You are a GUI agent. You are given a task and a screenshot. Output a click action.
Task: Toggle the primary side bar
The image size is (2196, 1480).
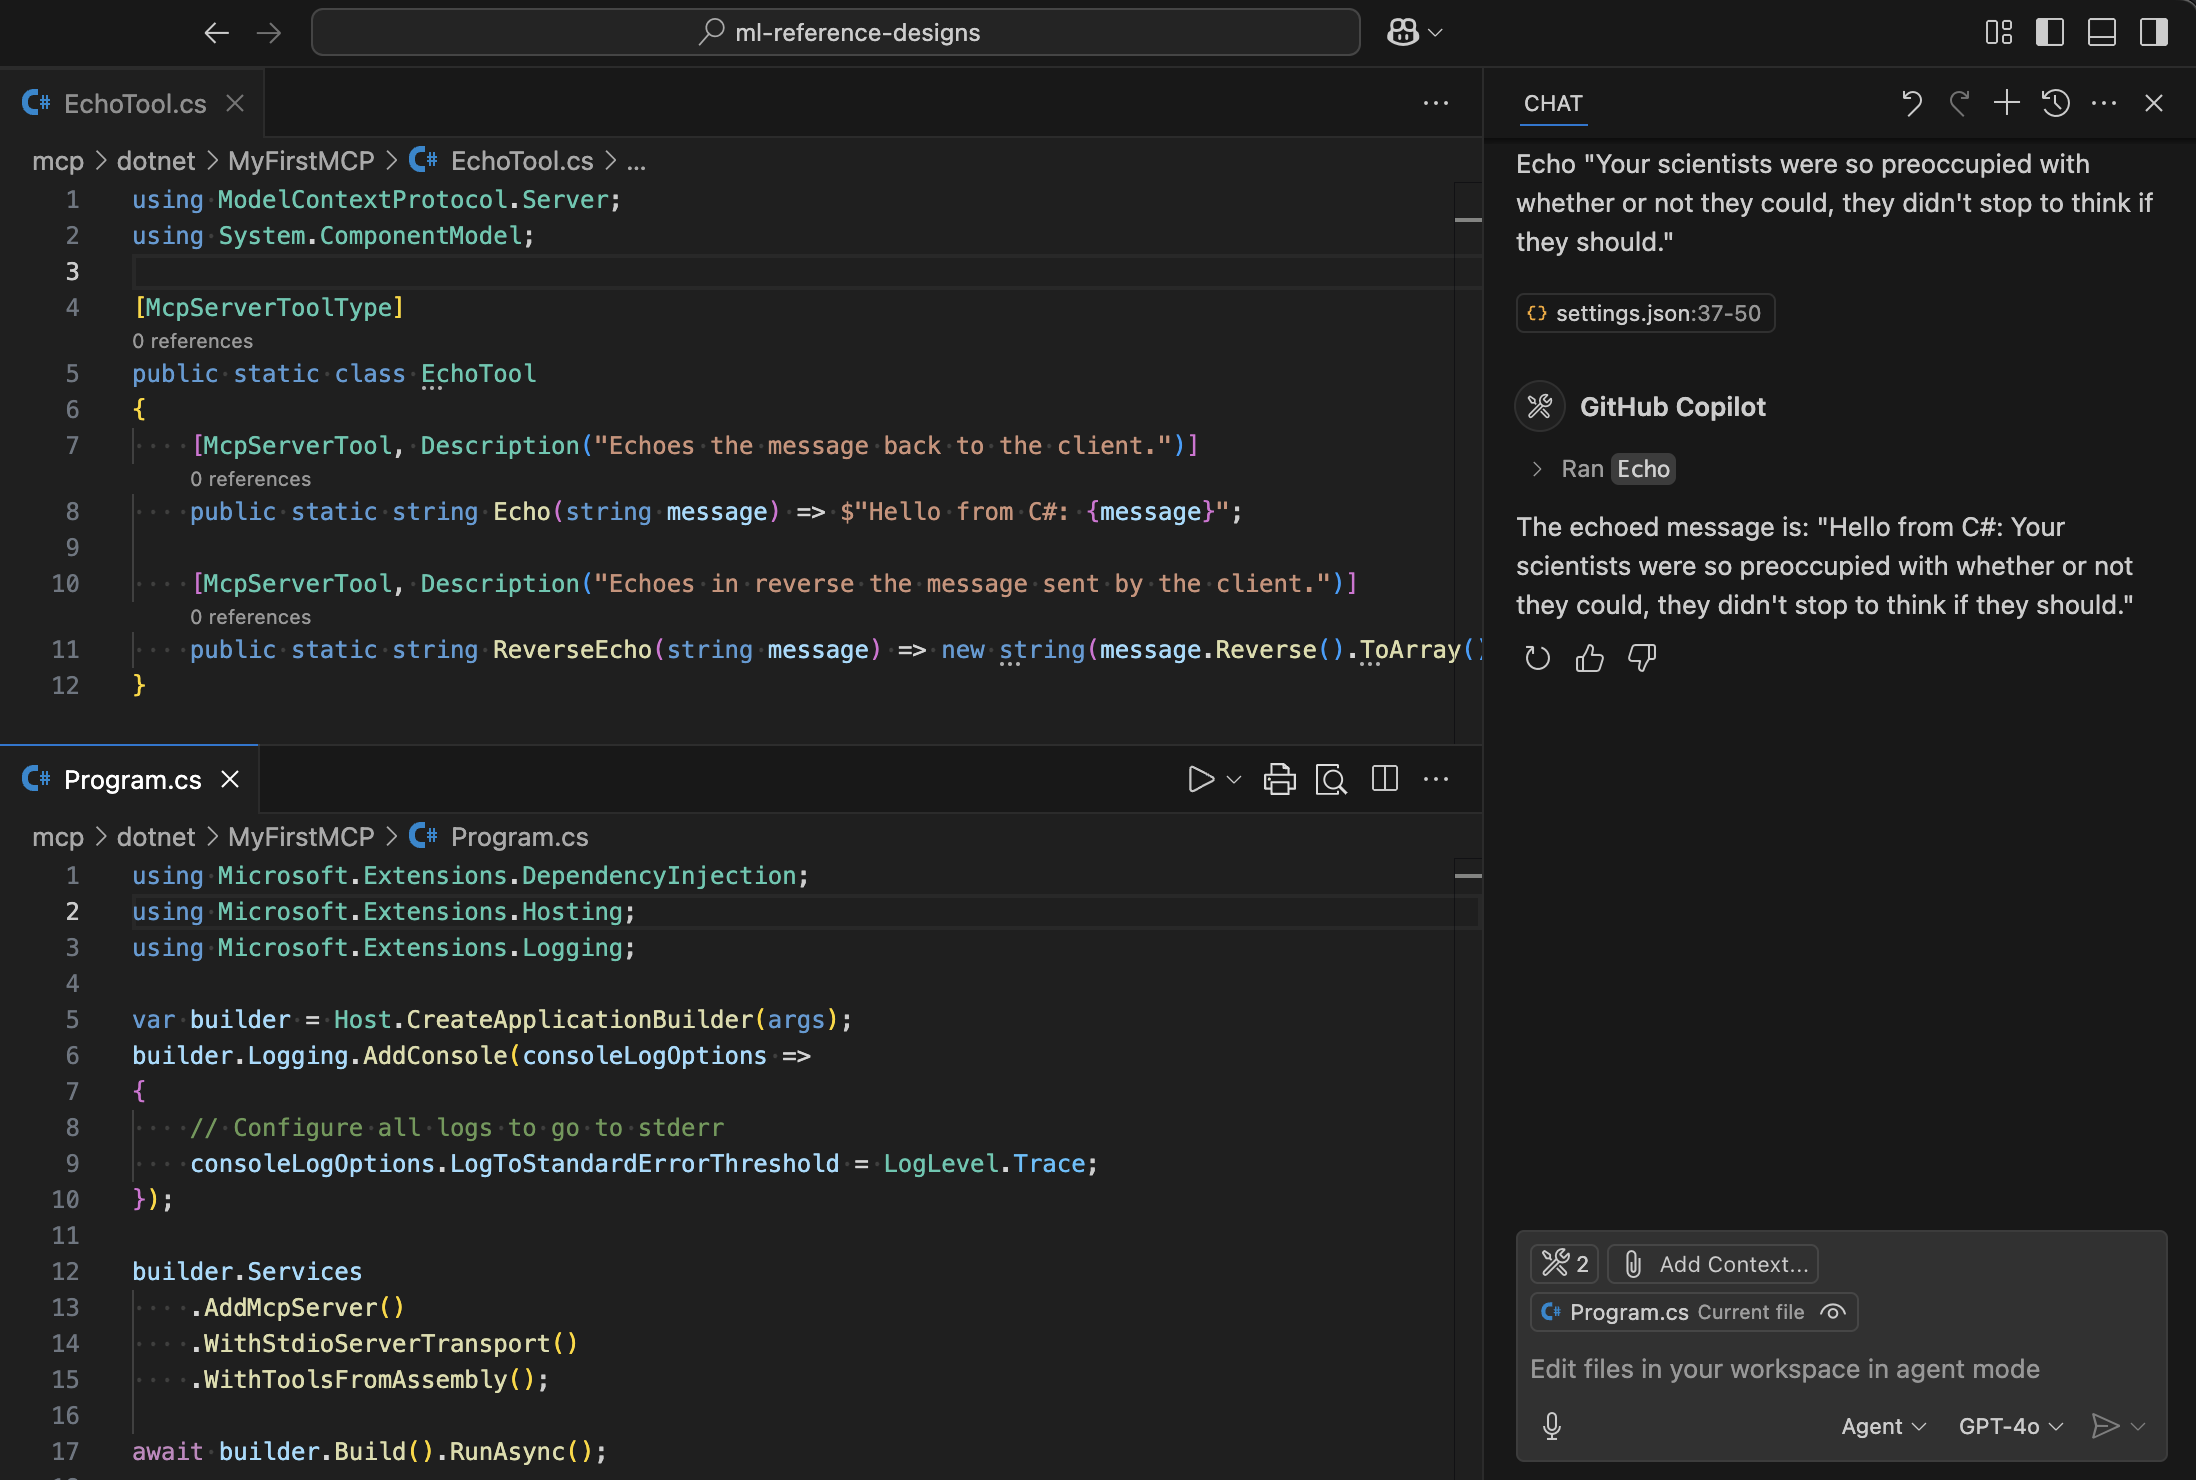(2050, 33)
